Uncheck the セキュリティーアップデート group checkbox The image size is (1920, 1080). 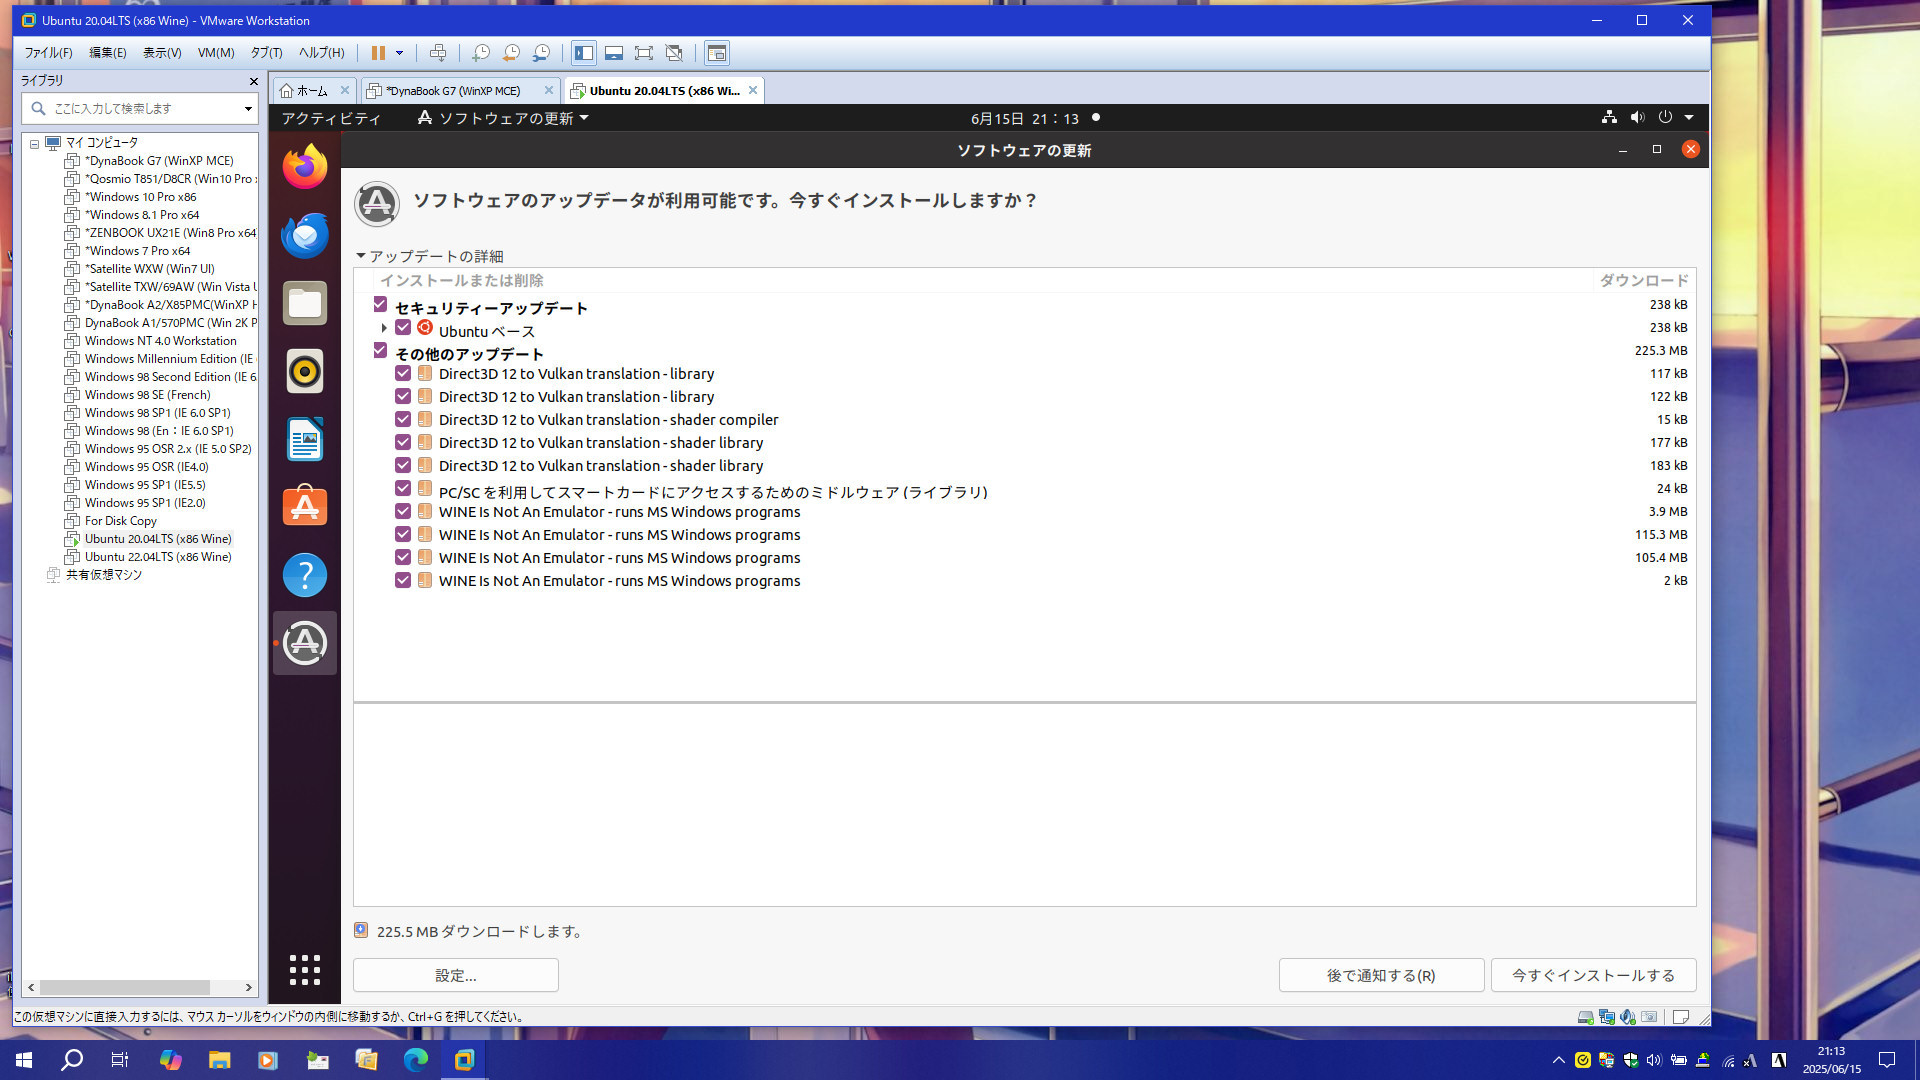(x=380, y=304)
